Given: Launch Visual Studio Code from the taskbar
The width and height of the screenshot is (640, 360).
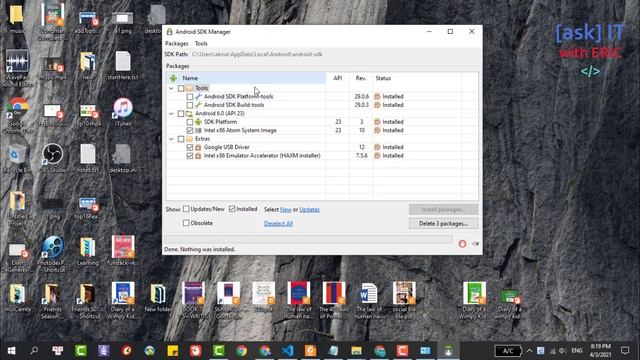Looking at the screenshot, I should tap(287, 351).
